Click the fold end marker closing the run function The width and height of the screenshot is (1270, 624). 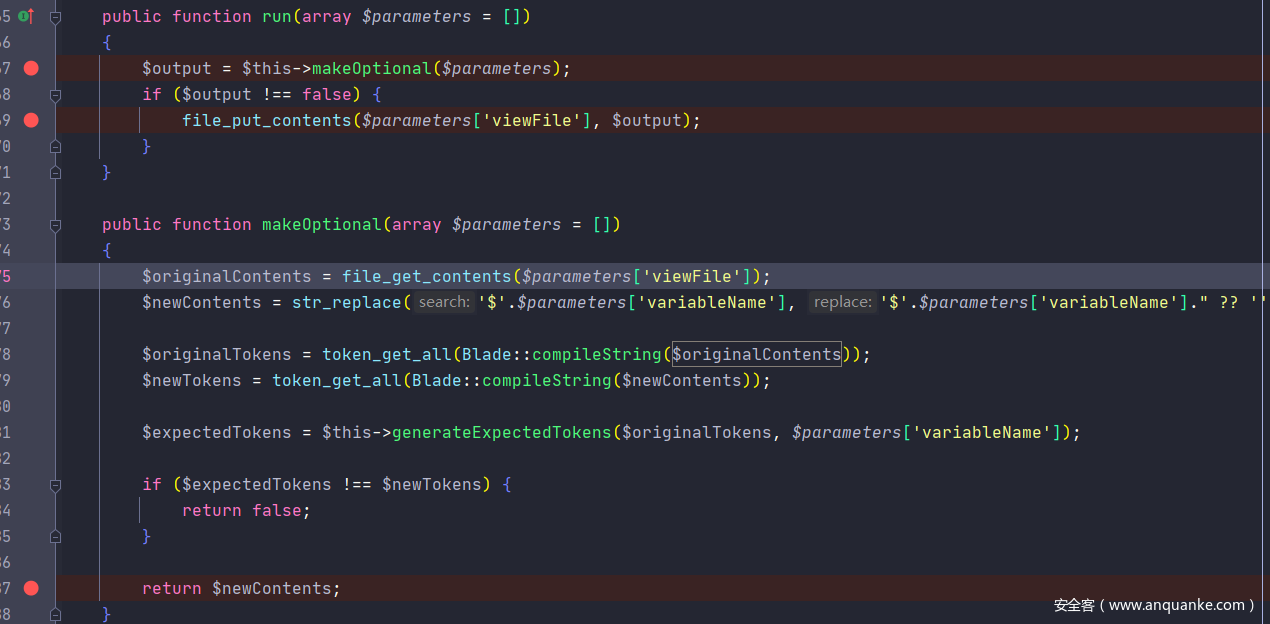pos(55,172)
